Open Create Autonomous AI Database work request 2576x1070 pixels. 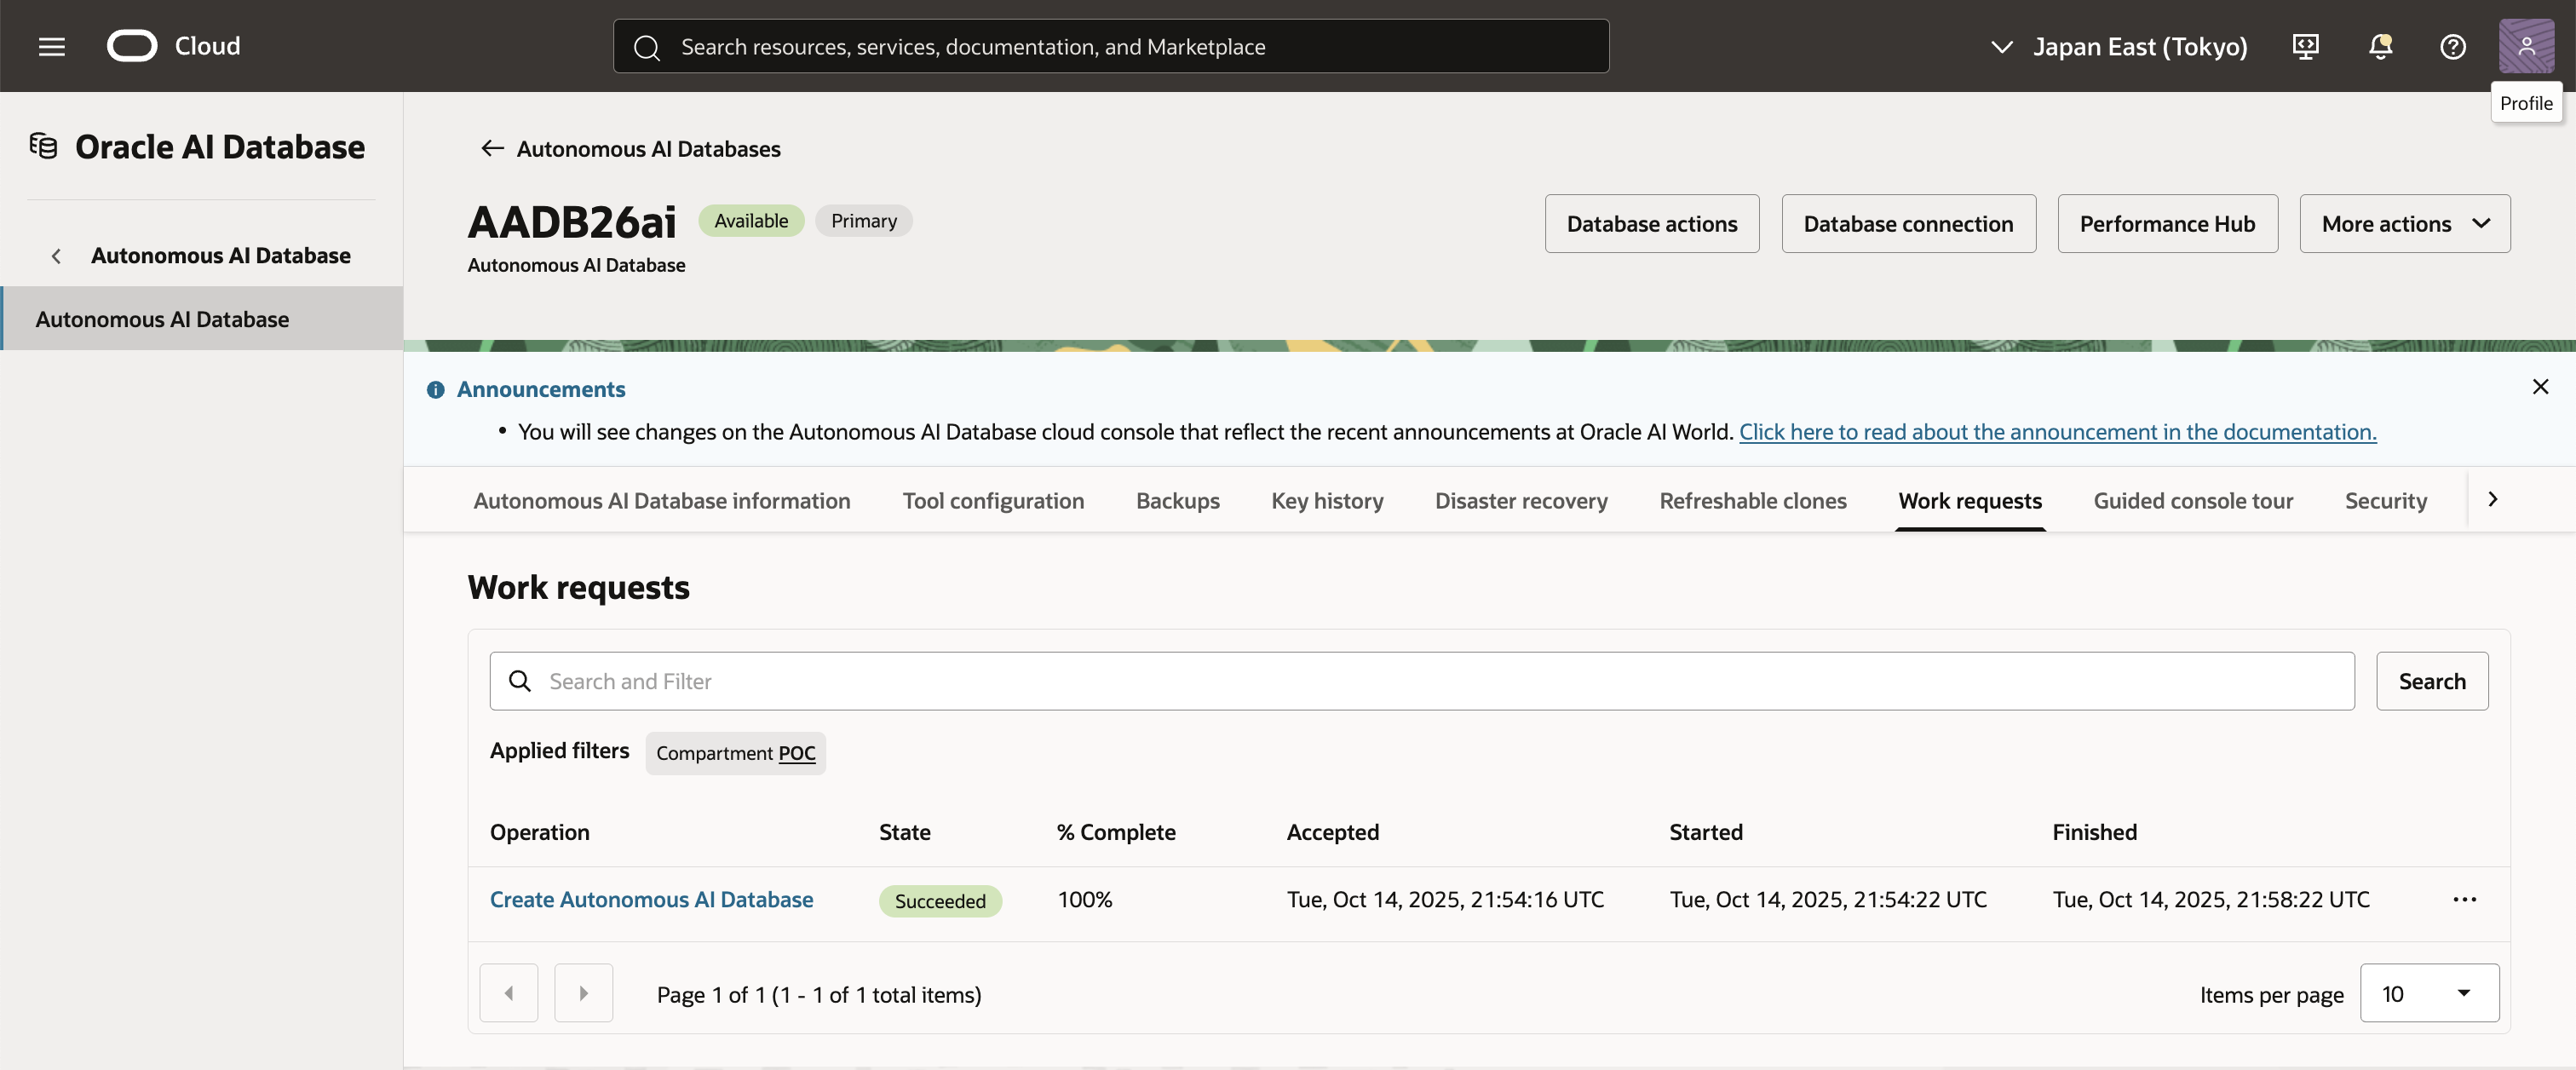[651, 899]
